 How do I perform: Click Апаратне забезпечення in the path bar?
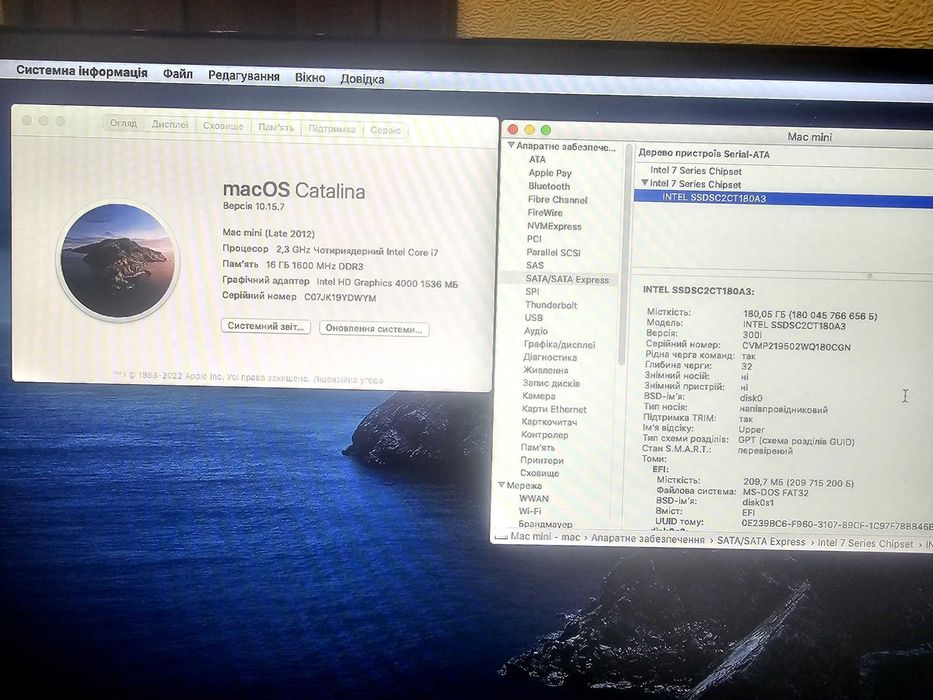(x=647, y=539)
